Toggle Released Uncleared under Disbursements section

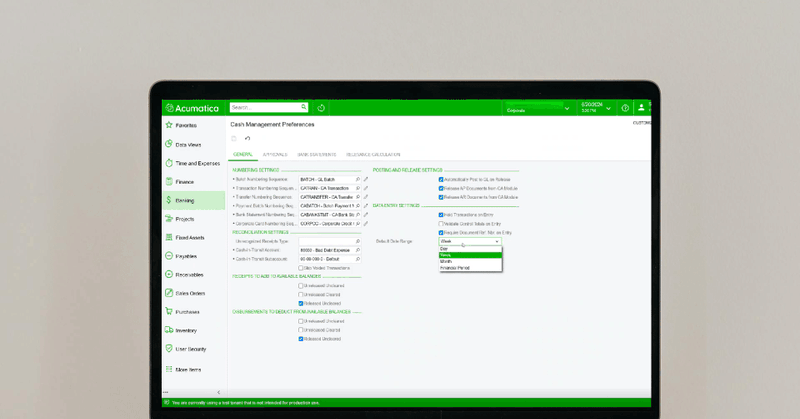pos(301,339)
